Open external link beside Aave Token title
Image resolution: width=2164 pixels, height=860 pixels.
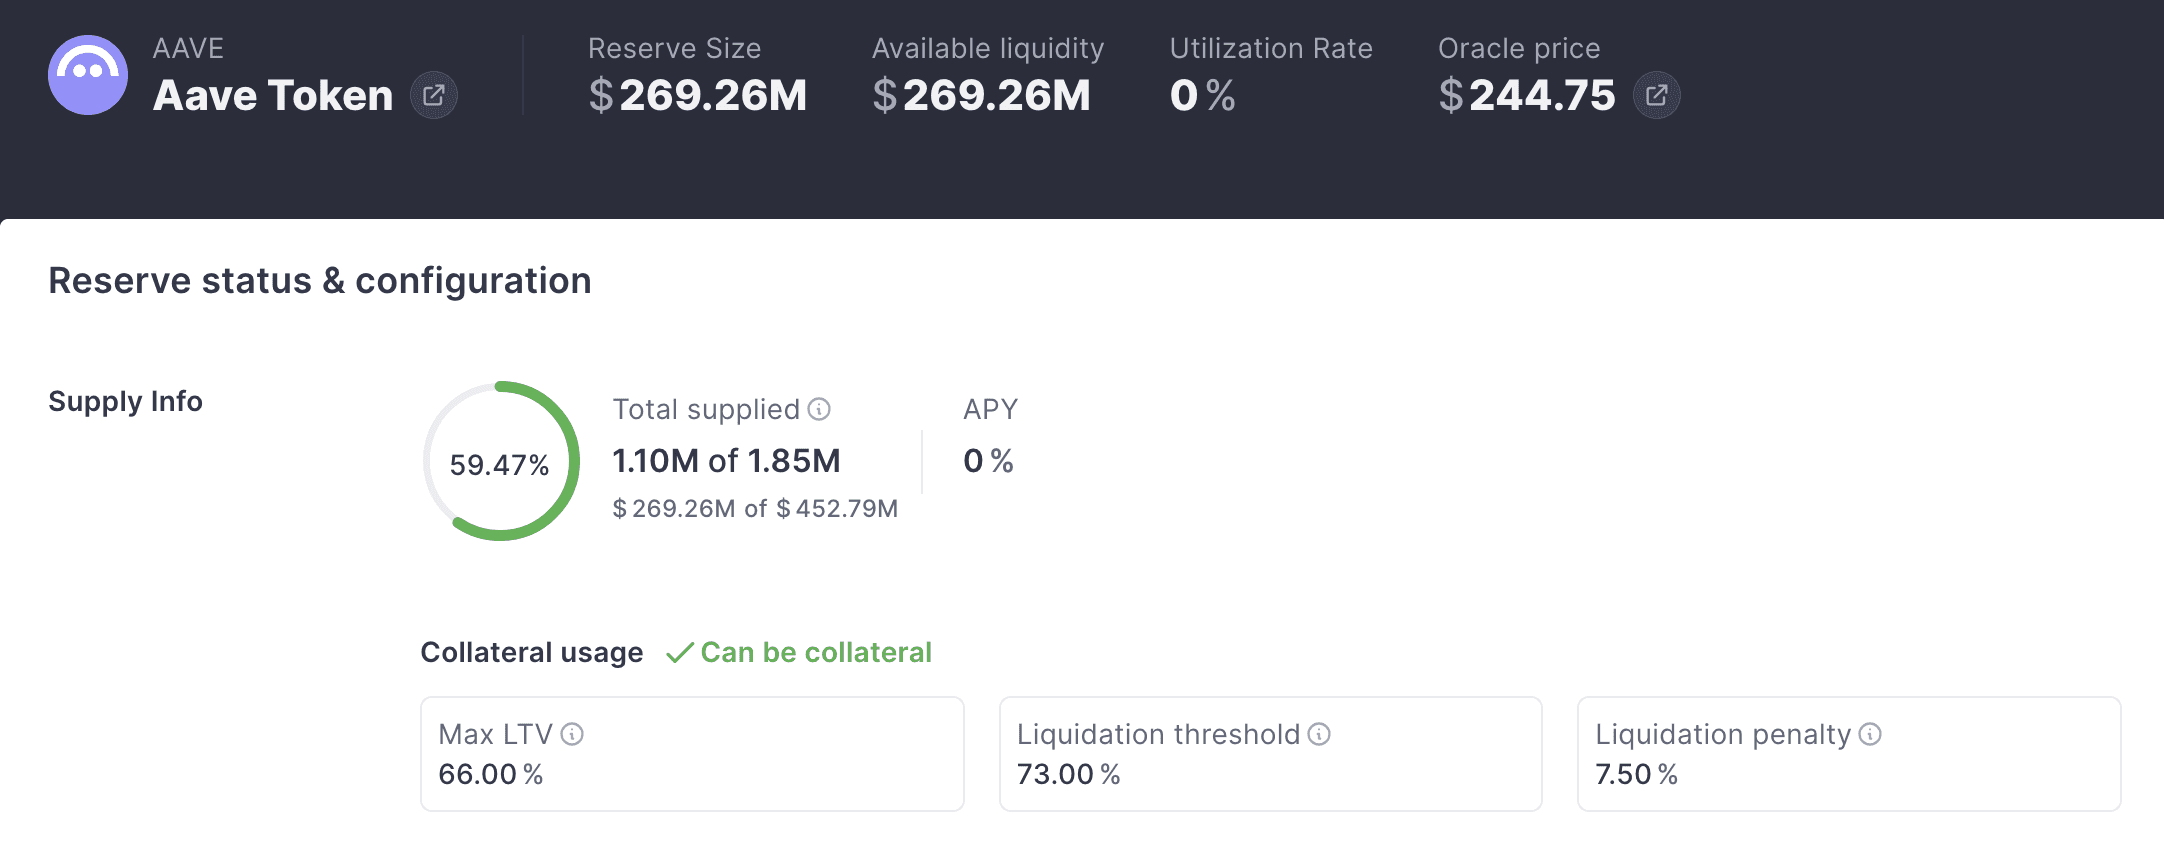[x=434, y=96]
